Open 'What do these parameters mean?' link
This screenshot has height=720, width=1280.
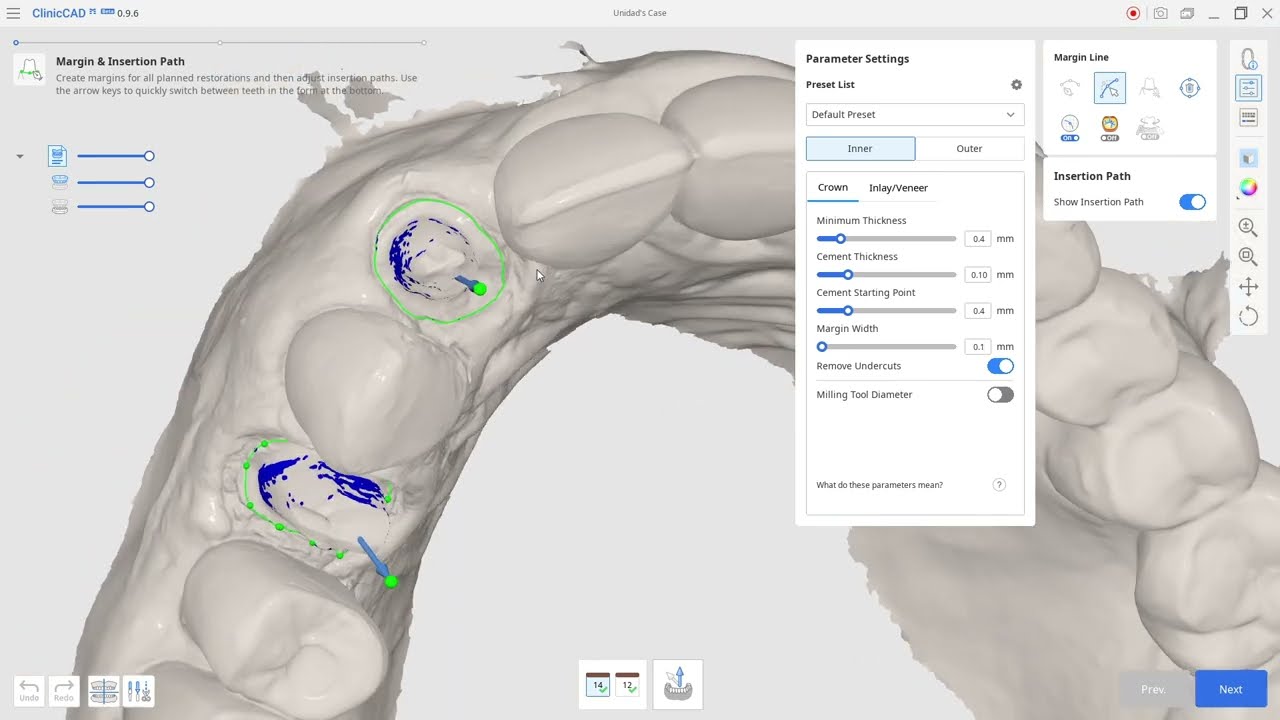pyautogui.click(x=879, y=485)
